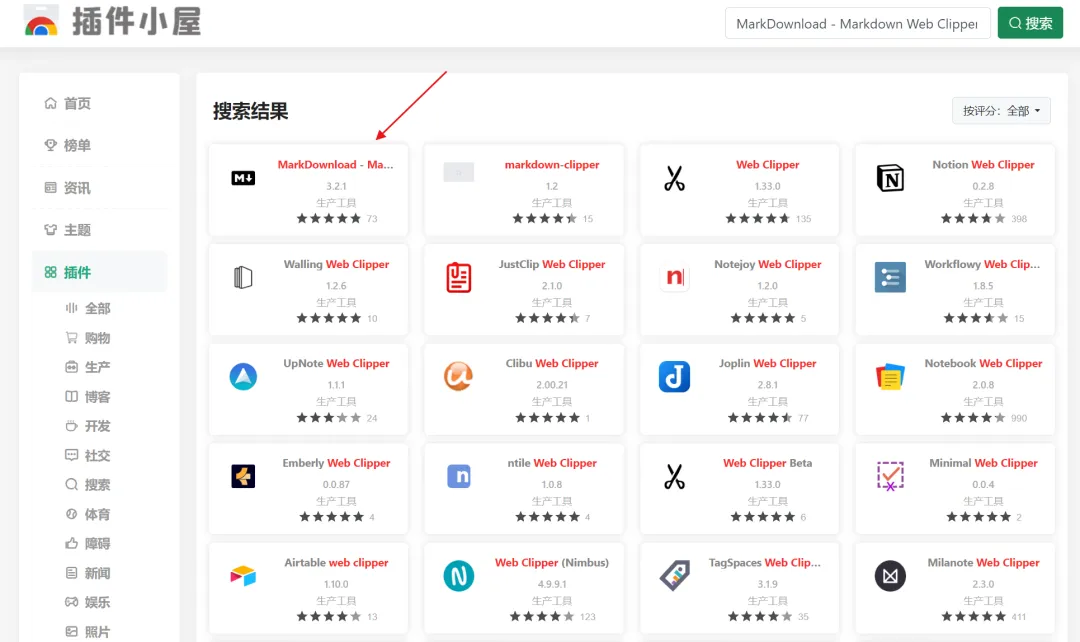Open the Notebook Web Clipper title link
This screenshot has height=642, width=1080.
tap(983, 363)
